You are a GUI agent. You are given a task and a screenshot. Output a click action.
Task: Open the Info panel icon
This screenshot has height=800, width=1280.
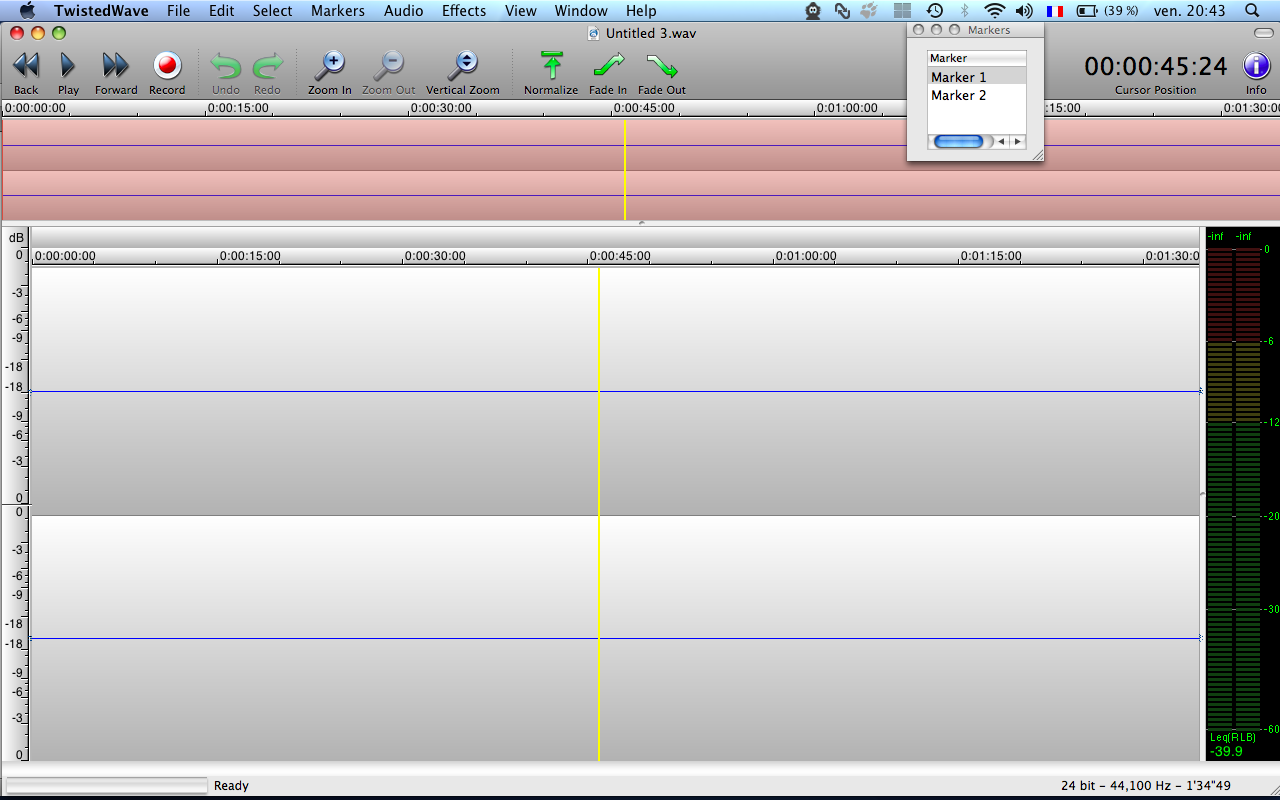pyautogui.click(x=1256, y=66)
